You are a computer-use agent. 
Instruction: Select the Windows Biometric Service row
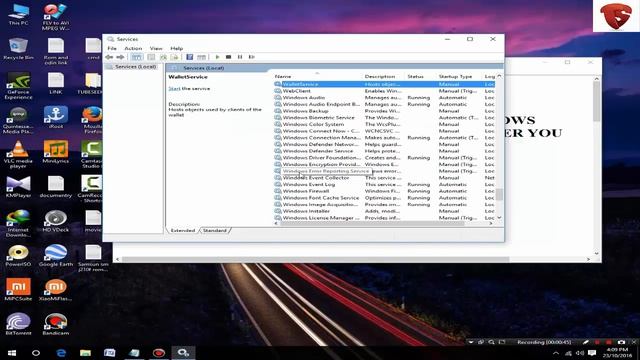coord(384,118)
